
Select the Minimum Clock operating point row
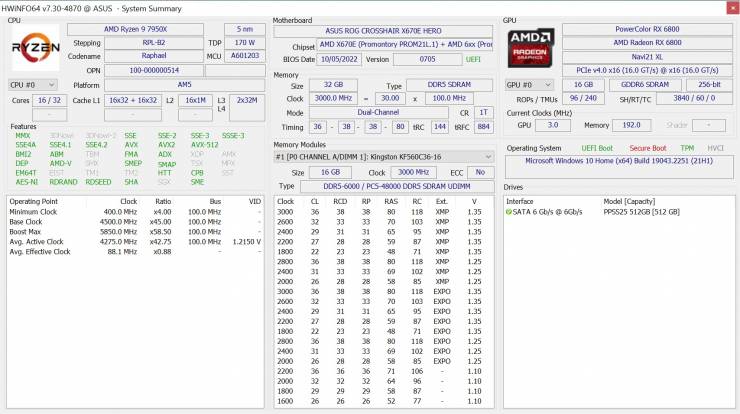(135, 212)
